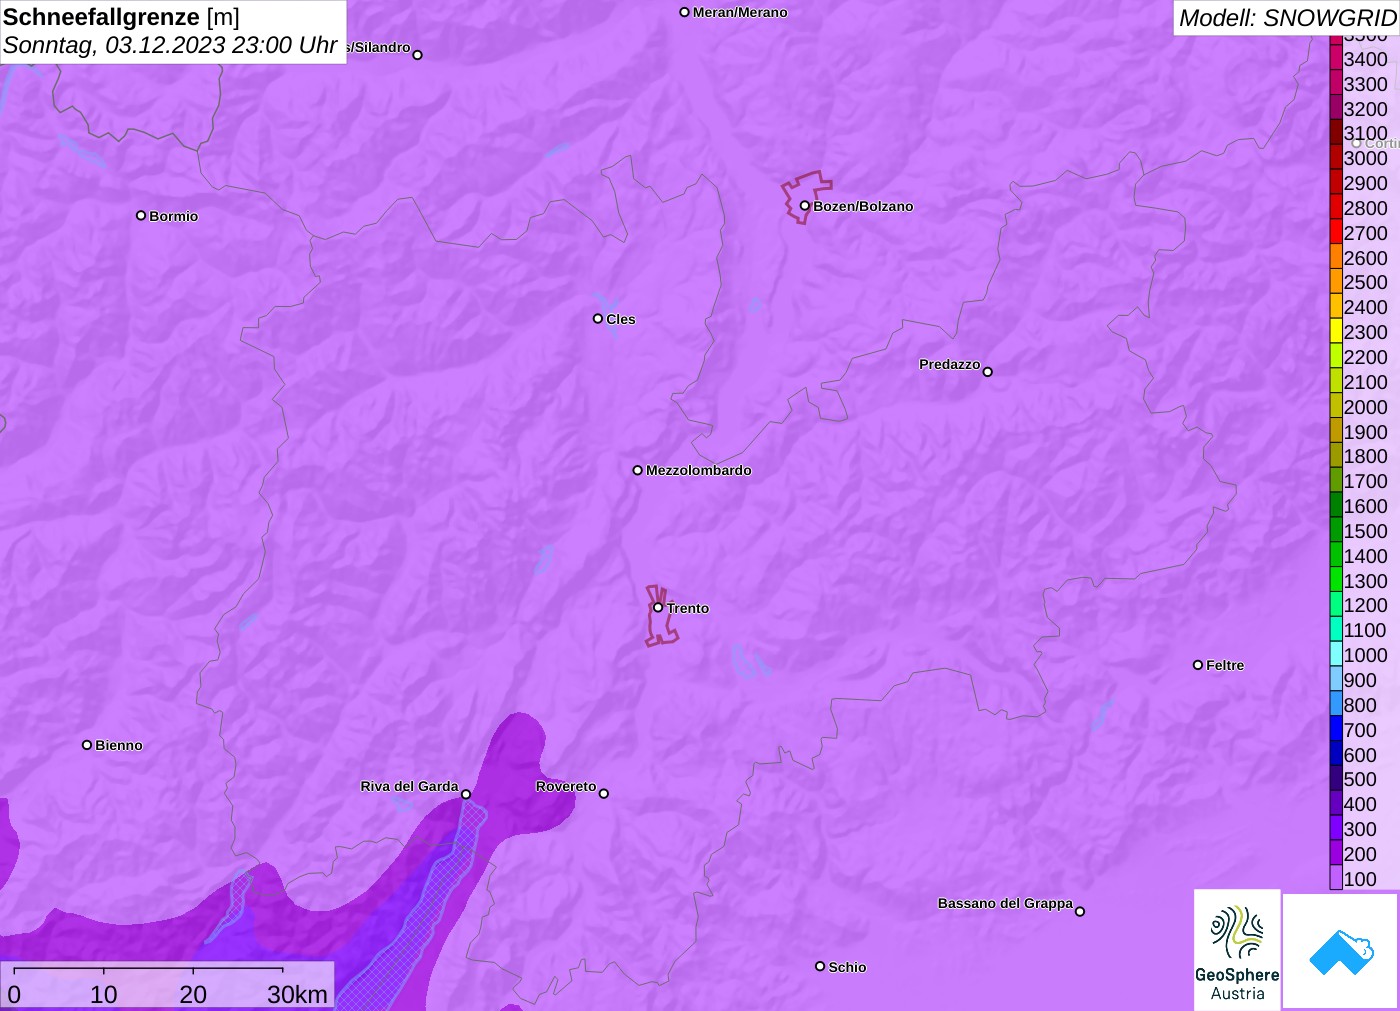
Task: Click the GeoSphere Austria logo
Action: [x=1237, y=950]
